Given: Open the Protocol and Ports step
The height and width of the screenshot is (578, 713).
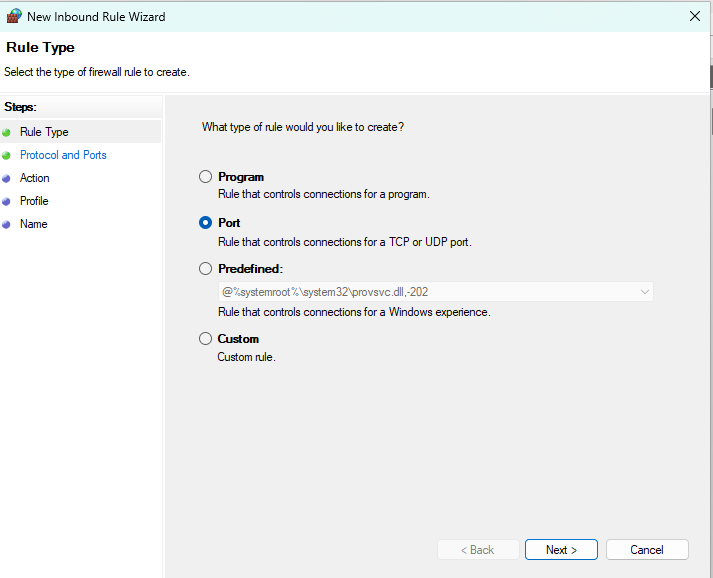Looking at the screenshot, I should (63, 155).
